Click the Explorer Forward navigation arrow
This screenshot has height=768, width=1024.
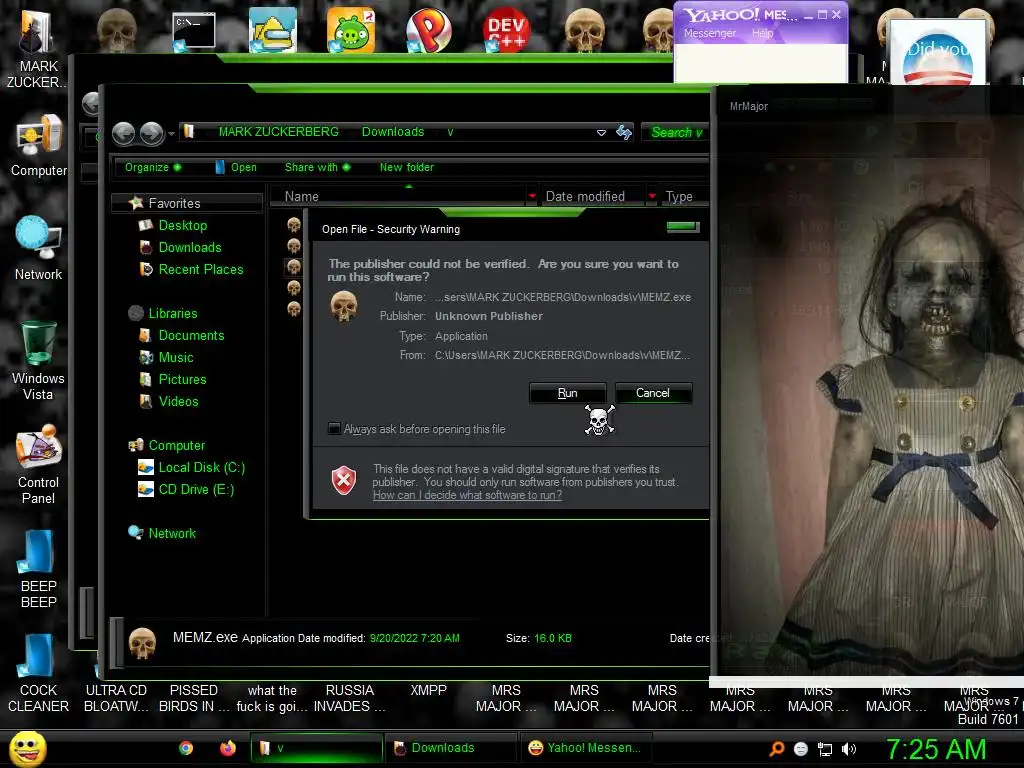click(x=152, y=133)
